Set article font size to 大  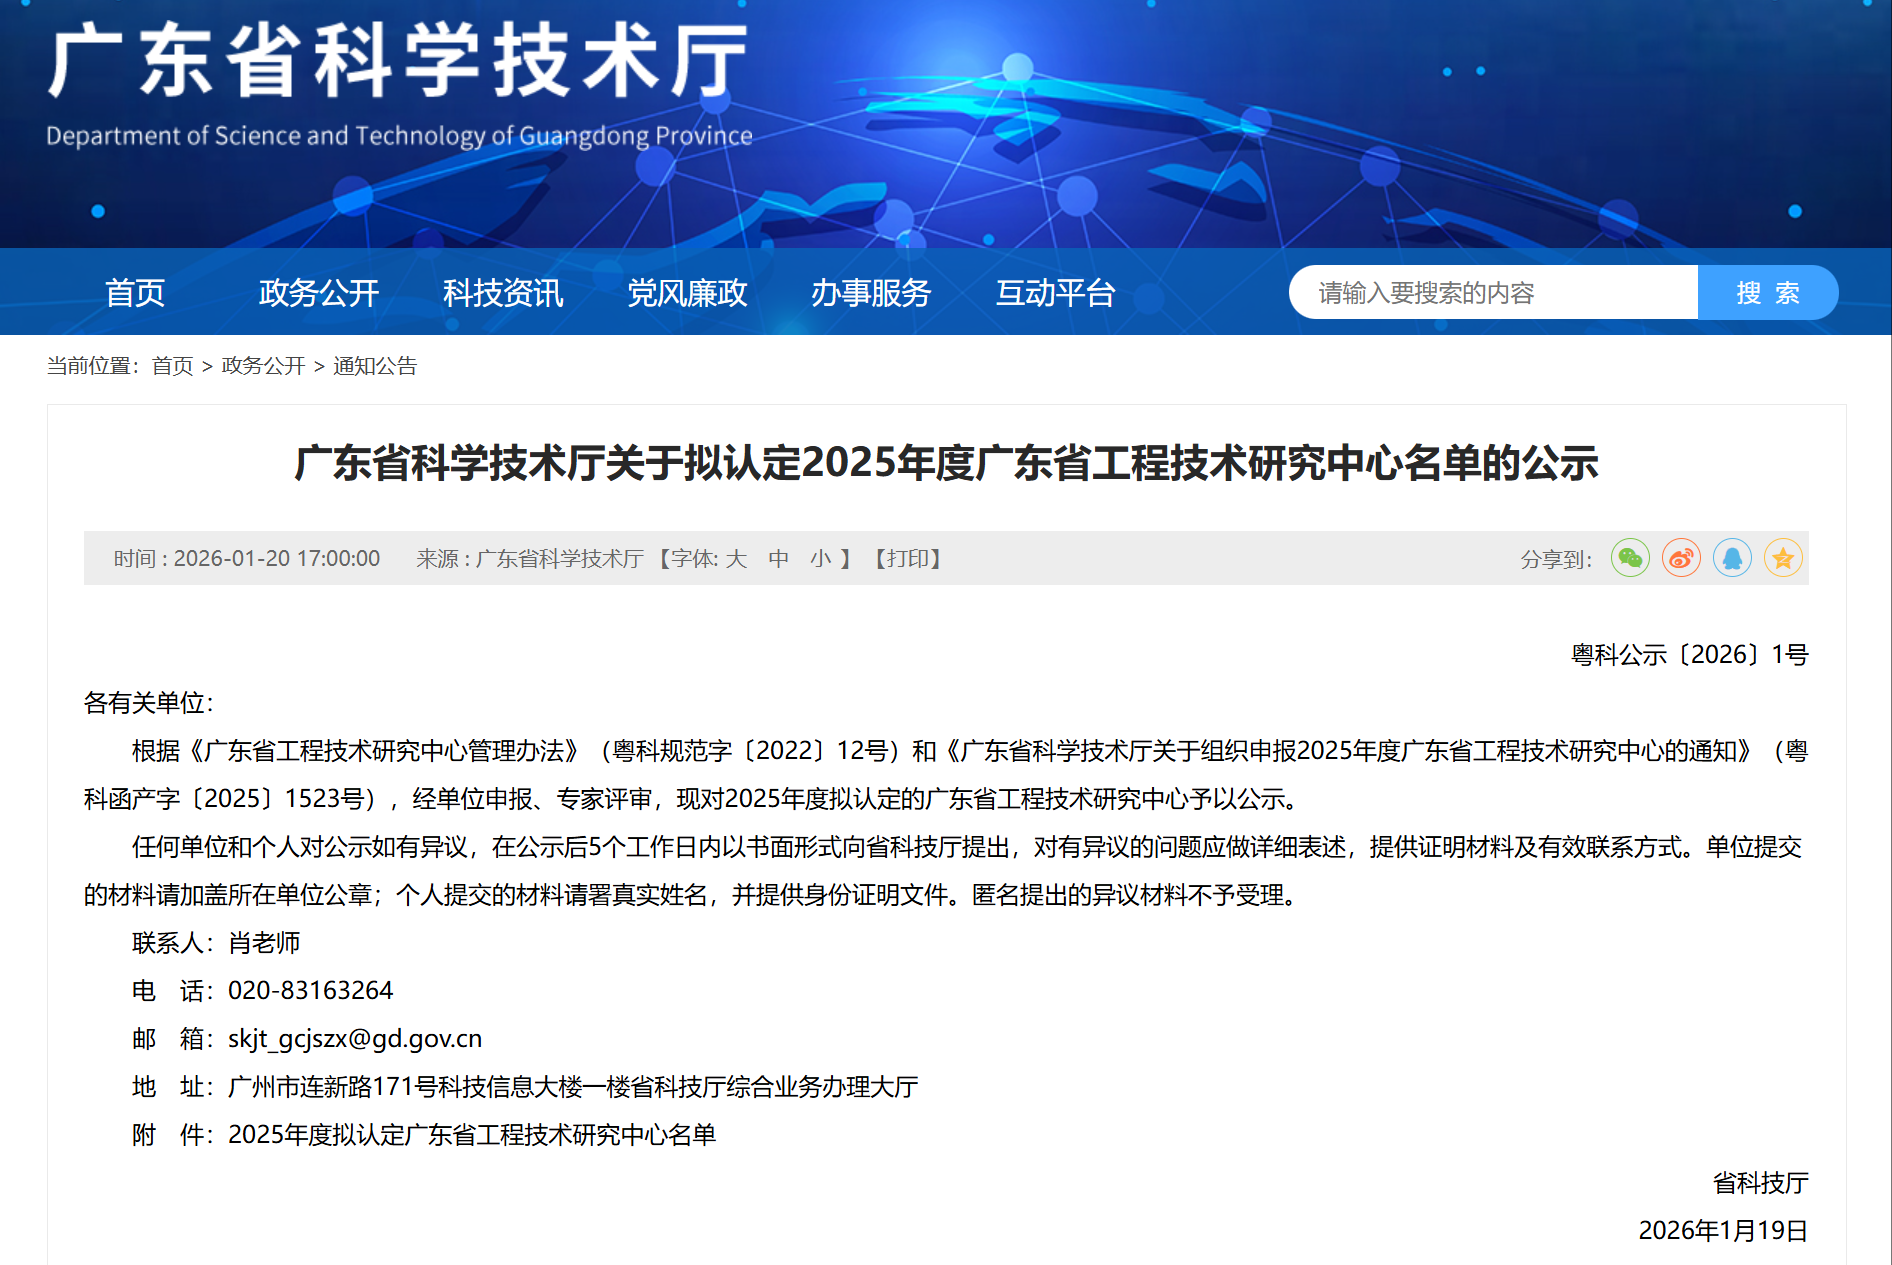[x=737, y=559]
